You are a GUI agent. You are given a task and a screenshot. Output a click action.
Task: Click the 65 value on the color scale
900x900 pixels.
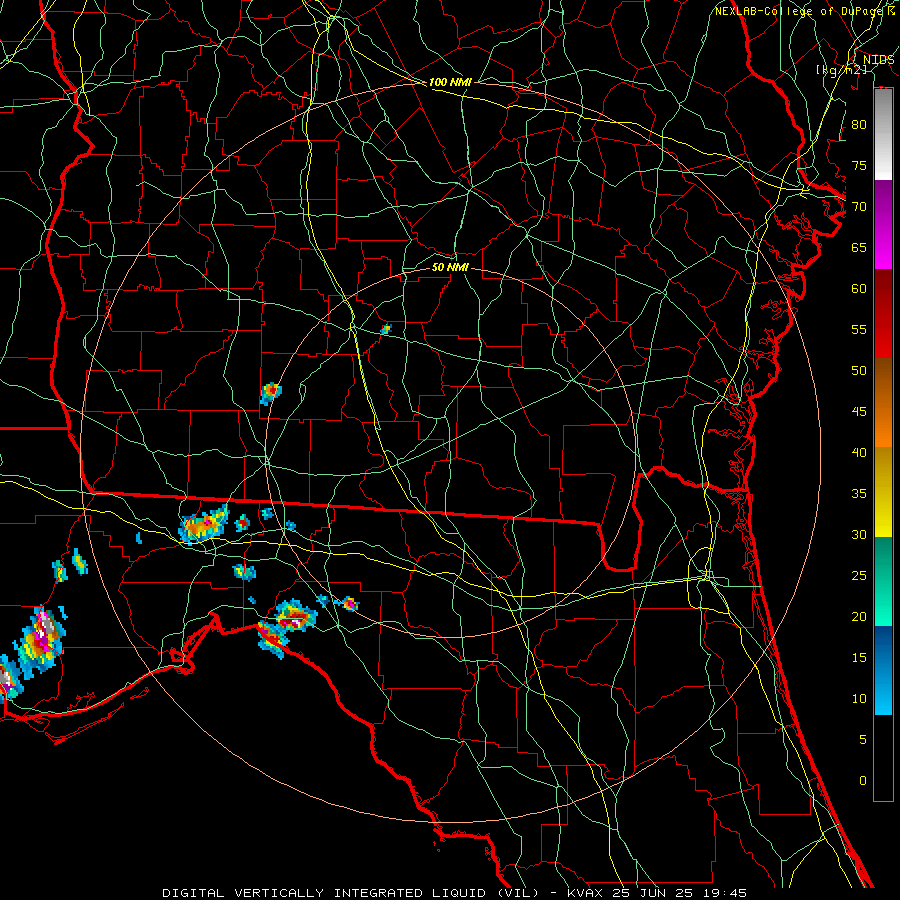point(859,247)
